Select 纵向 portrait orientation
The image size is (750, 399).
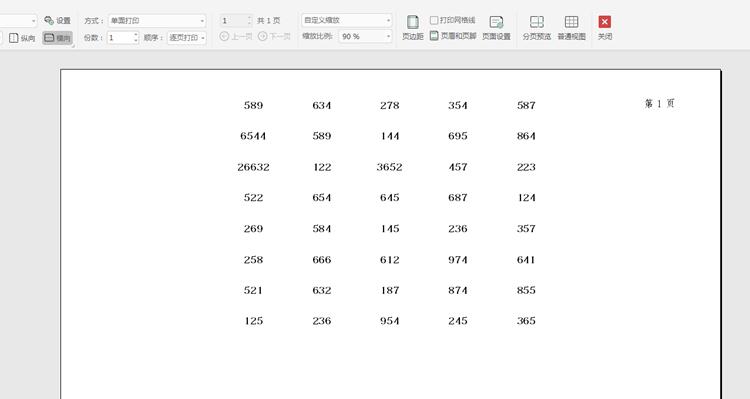[x=22, y=38]
